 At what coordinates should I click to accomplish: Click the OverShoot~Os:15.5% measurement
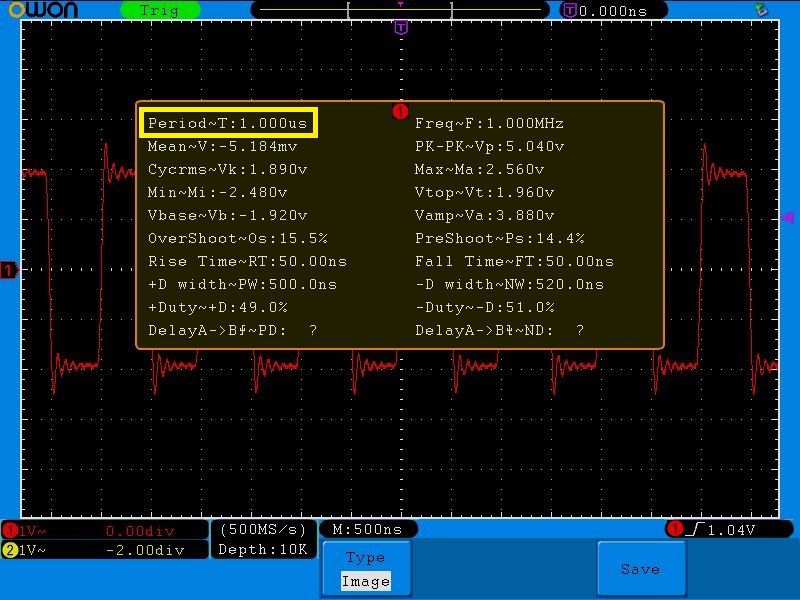click(x=238, y=238)
